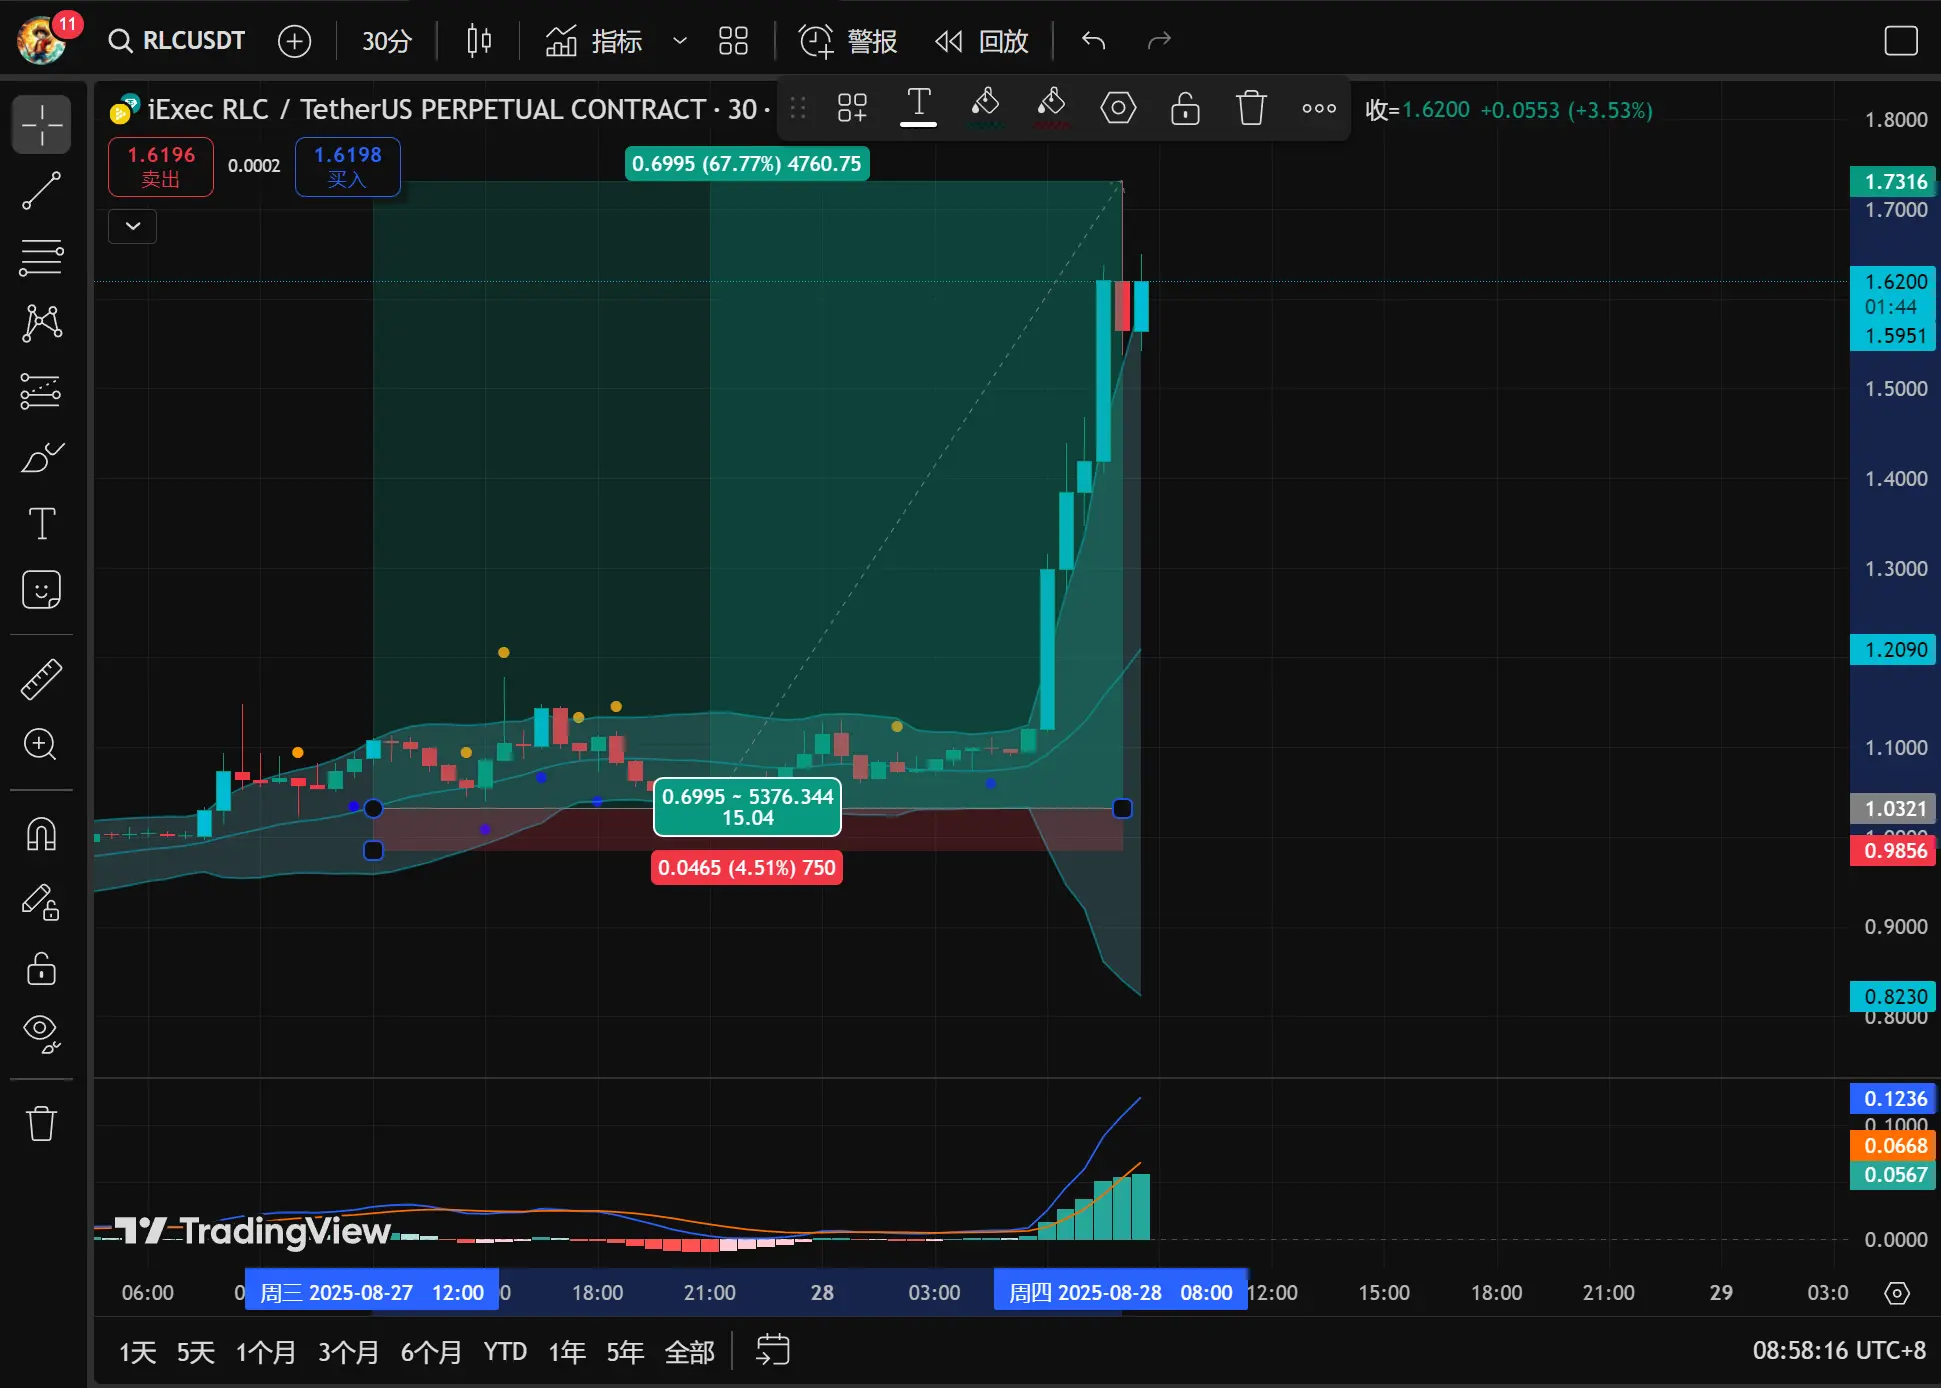Toggle stay in drawing mode
This screenshot has height=1388, width=1941.
[x=42, y=902]
